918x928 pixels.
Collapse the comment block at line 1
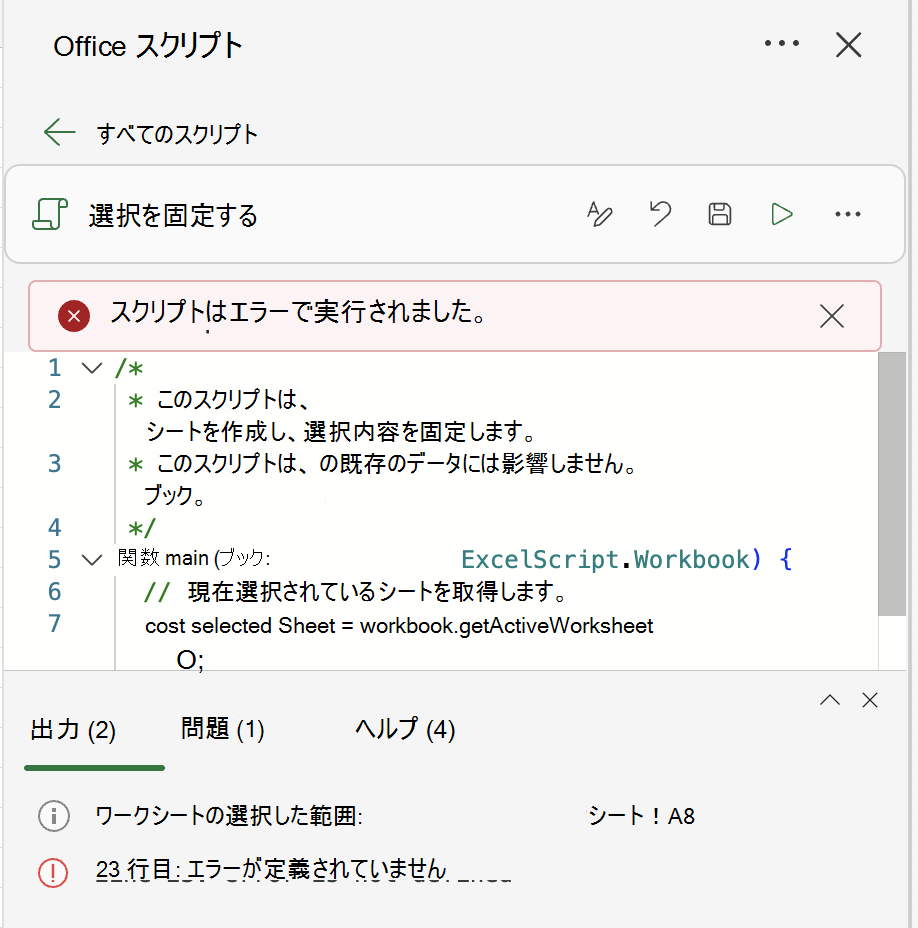92,368
